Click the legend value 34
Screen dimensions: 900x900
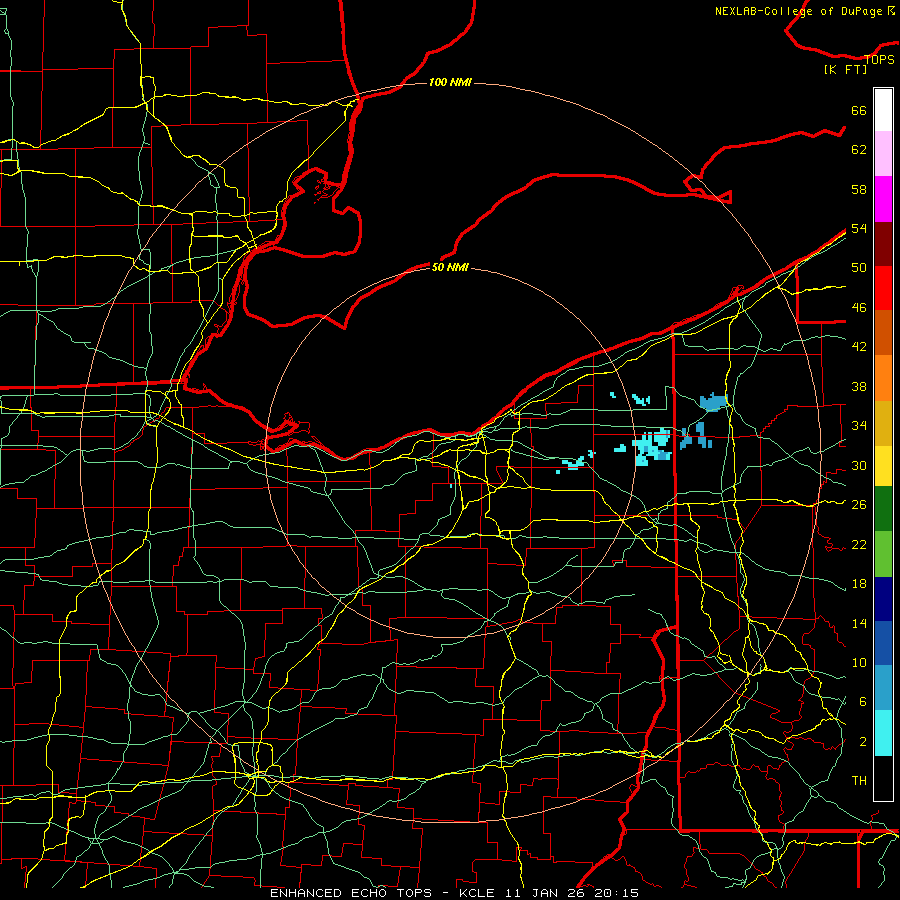click(859, 425)
